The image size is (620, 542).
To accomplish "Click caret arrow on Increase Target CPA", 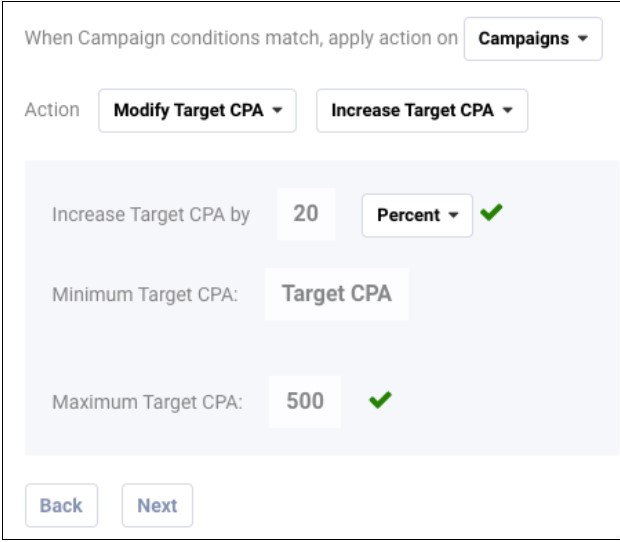I will pyautogui.click(x=508, y=110).
